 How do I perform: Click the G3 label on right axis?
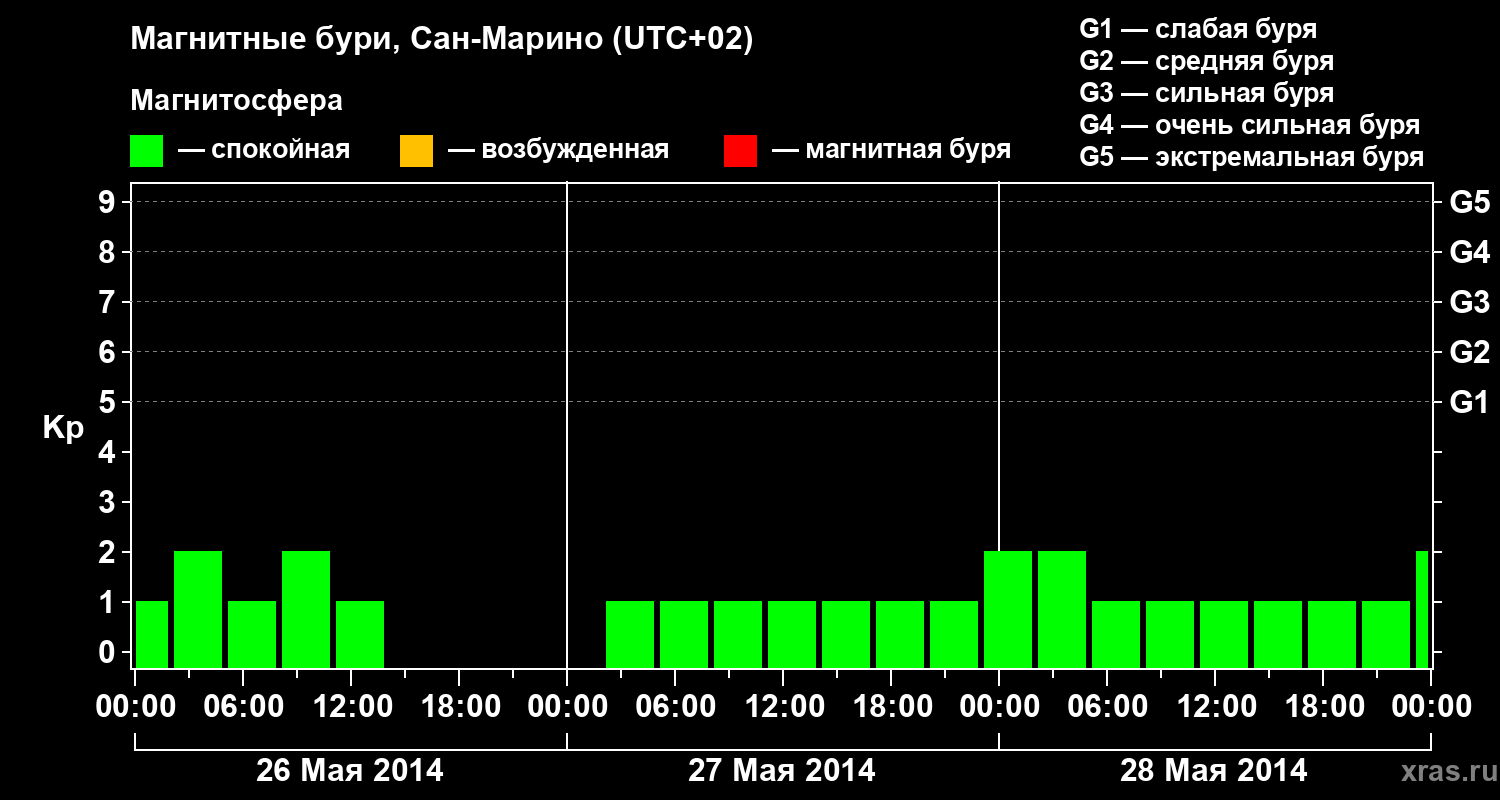click(x=1469, y=302)
